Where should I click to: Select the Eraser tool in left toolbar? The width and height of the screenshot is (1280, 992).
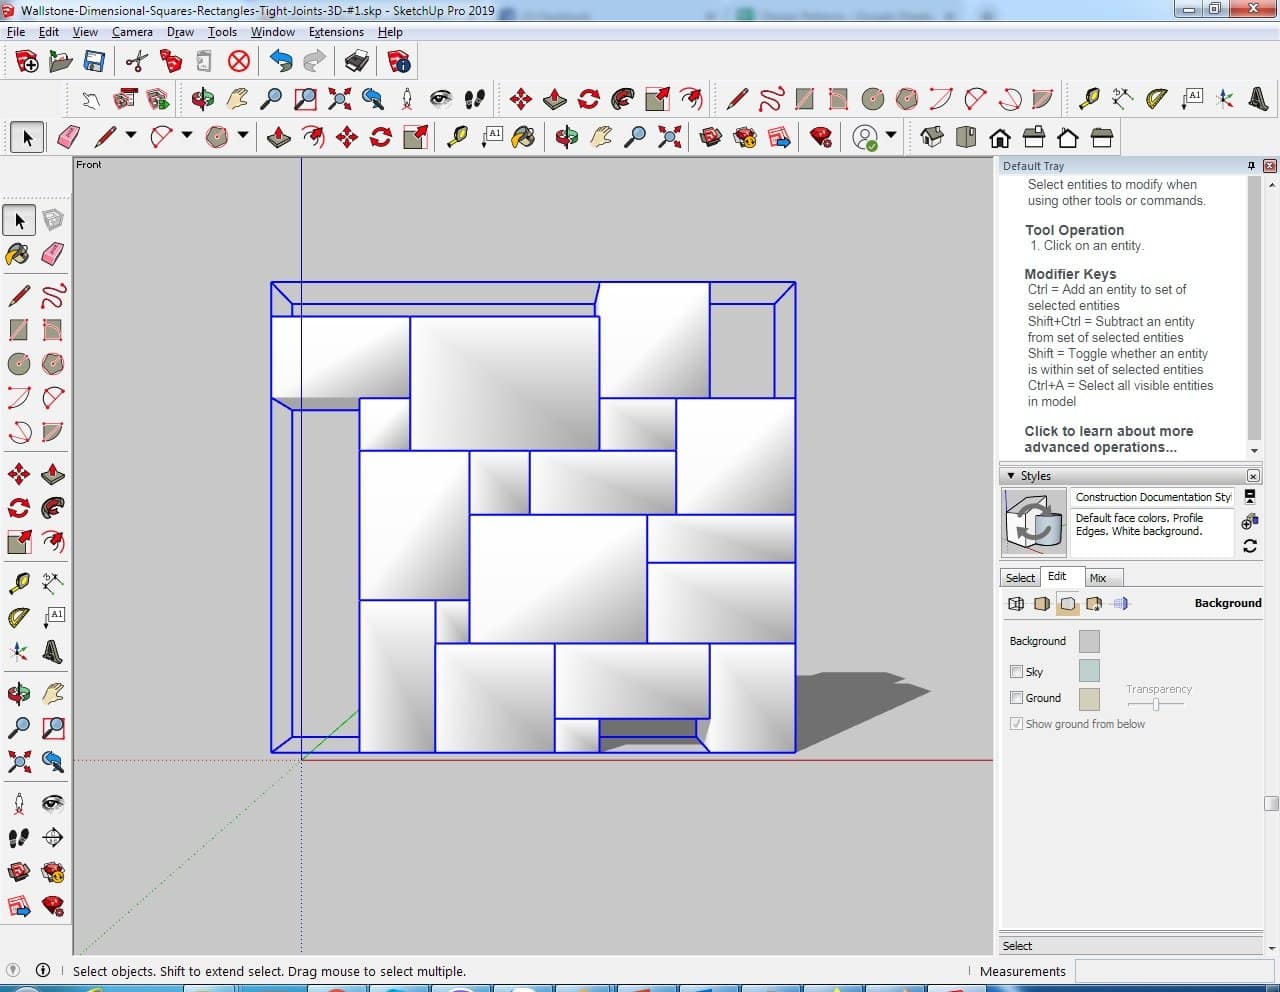(x=53, y=254)
